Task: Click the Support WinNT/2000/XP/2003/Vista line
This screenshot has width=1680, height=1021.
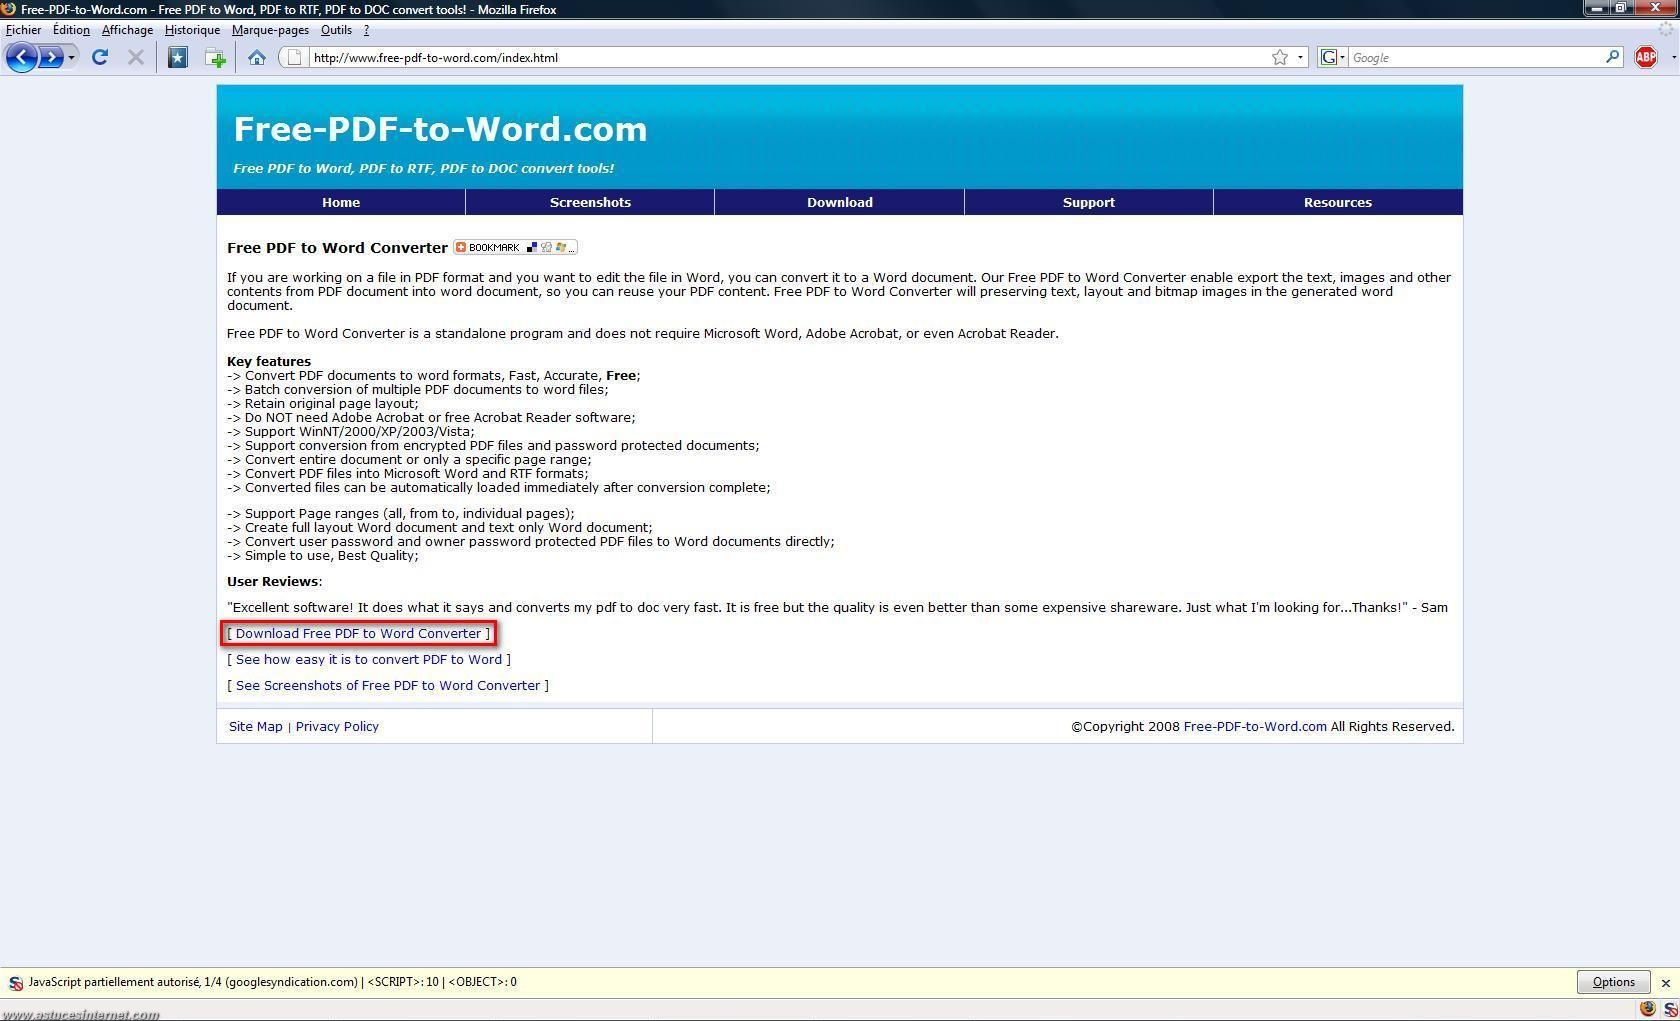Action: point(351,431)
